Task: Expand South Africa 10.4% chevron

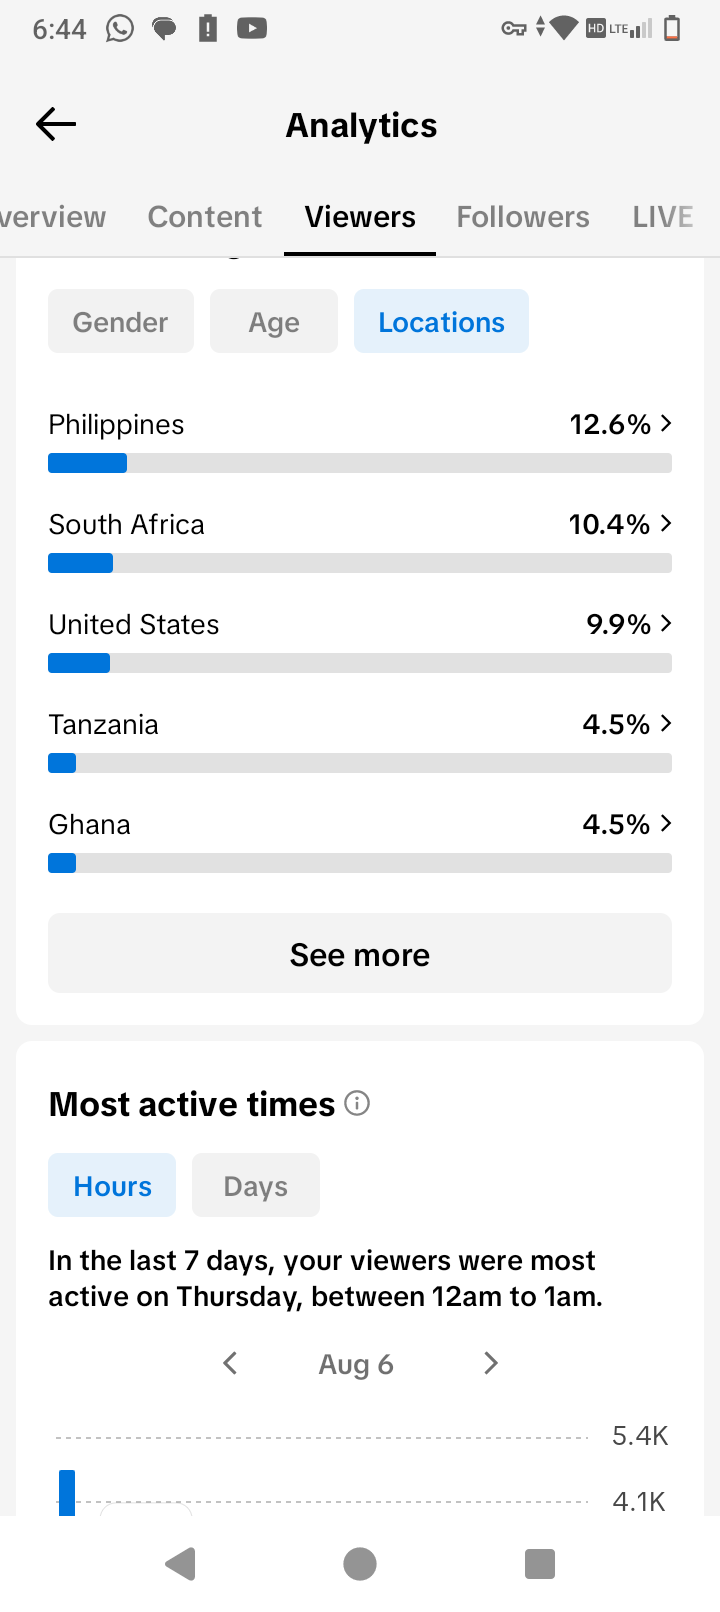Action: [x=666, y=523]
